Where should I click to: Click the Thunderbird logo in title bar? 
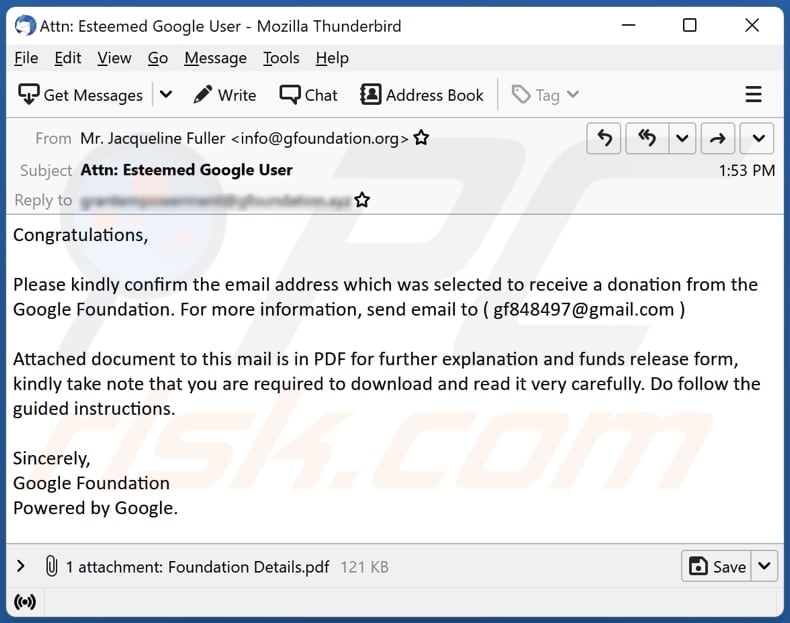25,25
